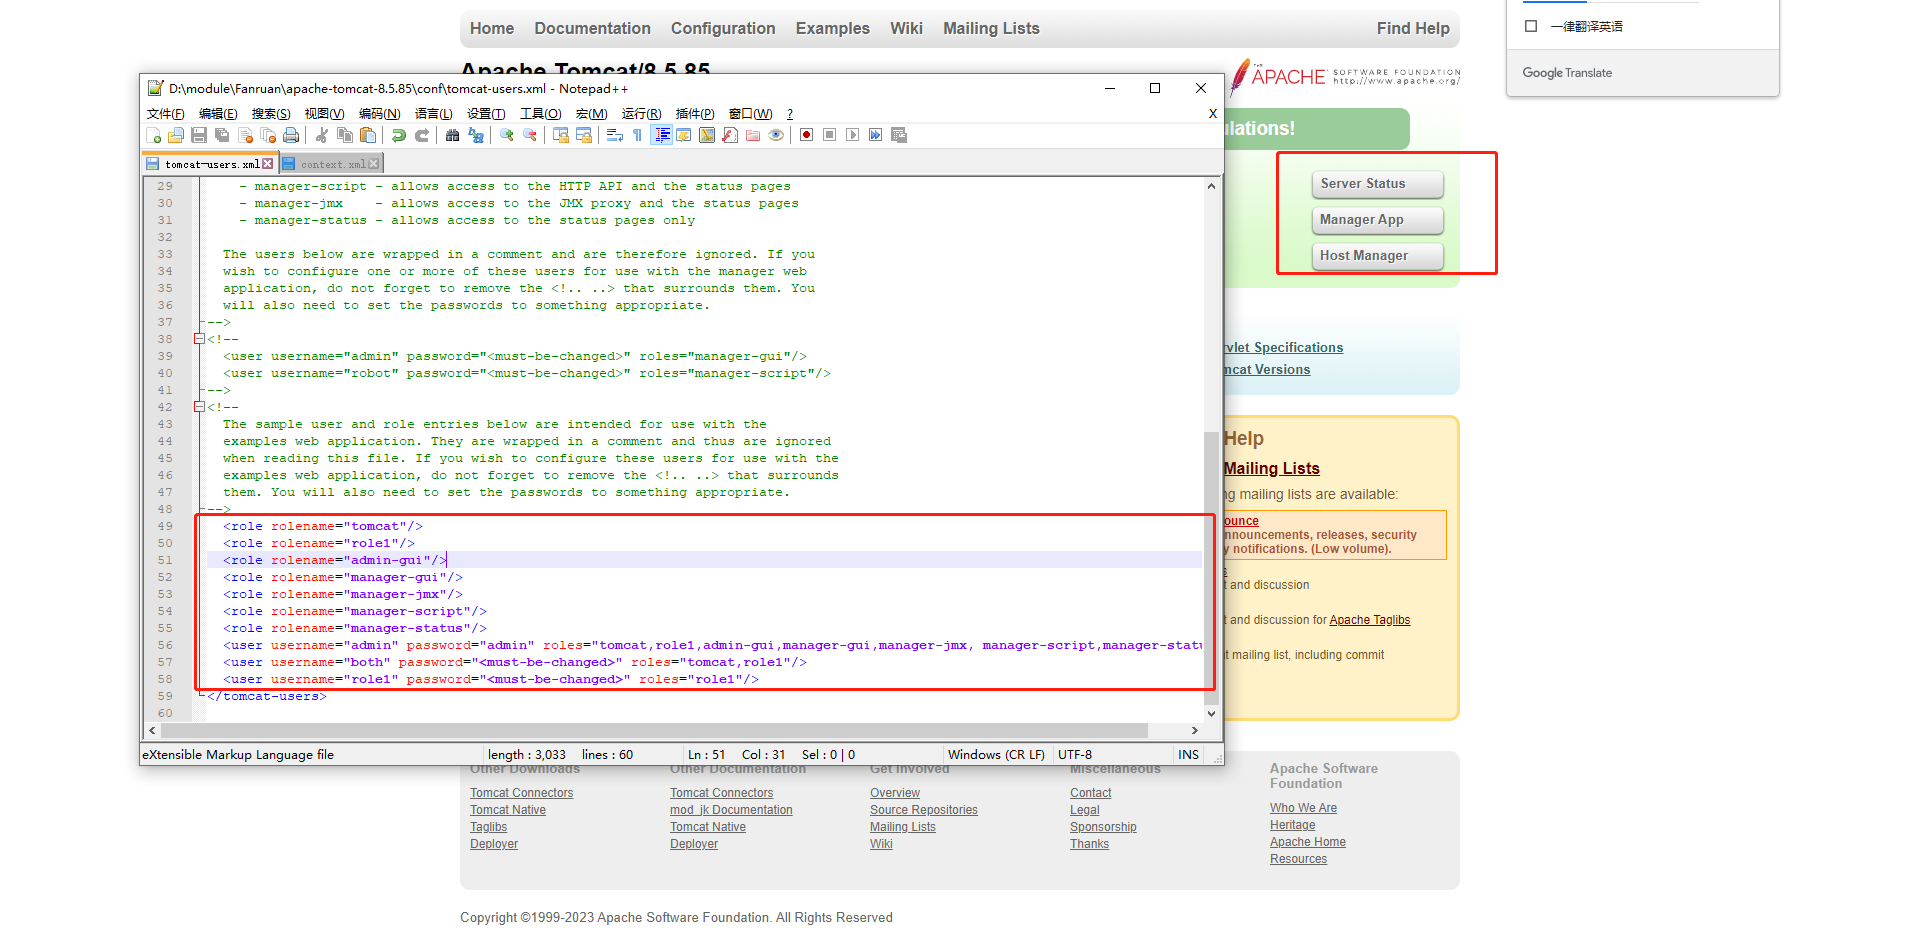Click the Save All icon

222,135
